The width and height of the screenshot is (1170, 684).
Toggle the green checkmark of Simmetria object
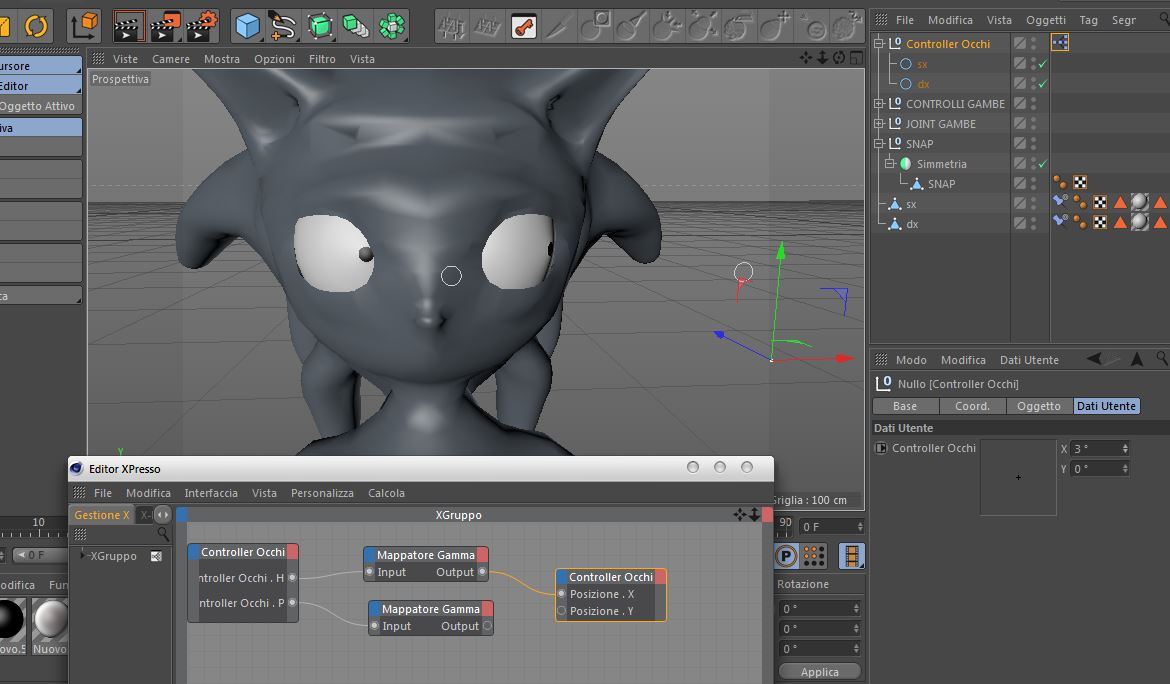click(x=1043, y=164)
